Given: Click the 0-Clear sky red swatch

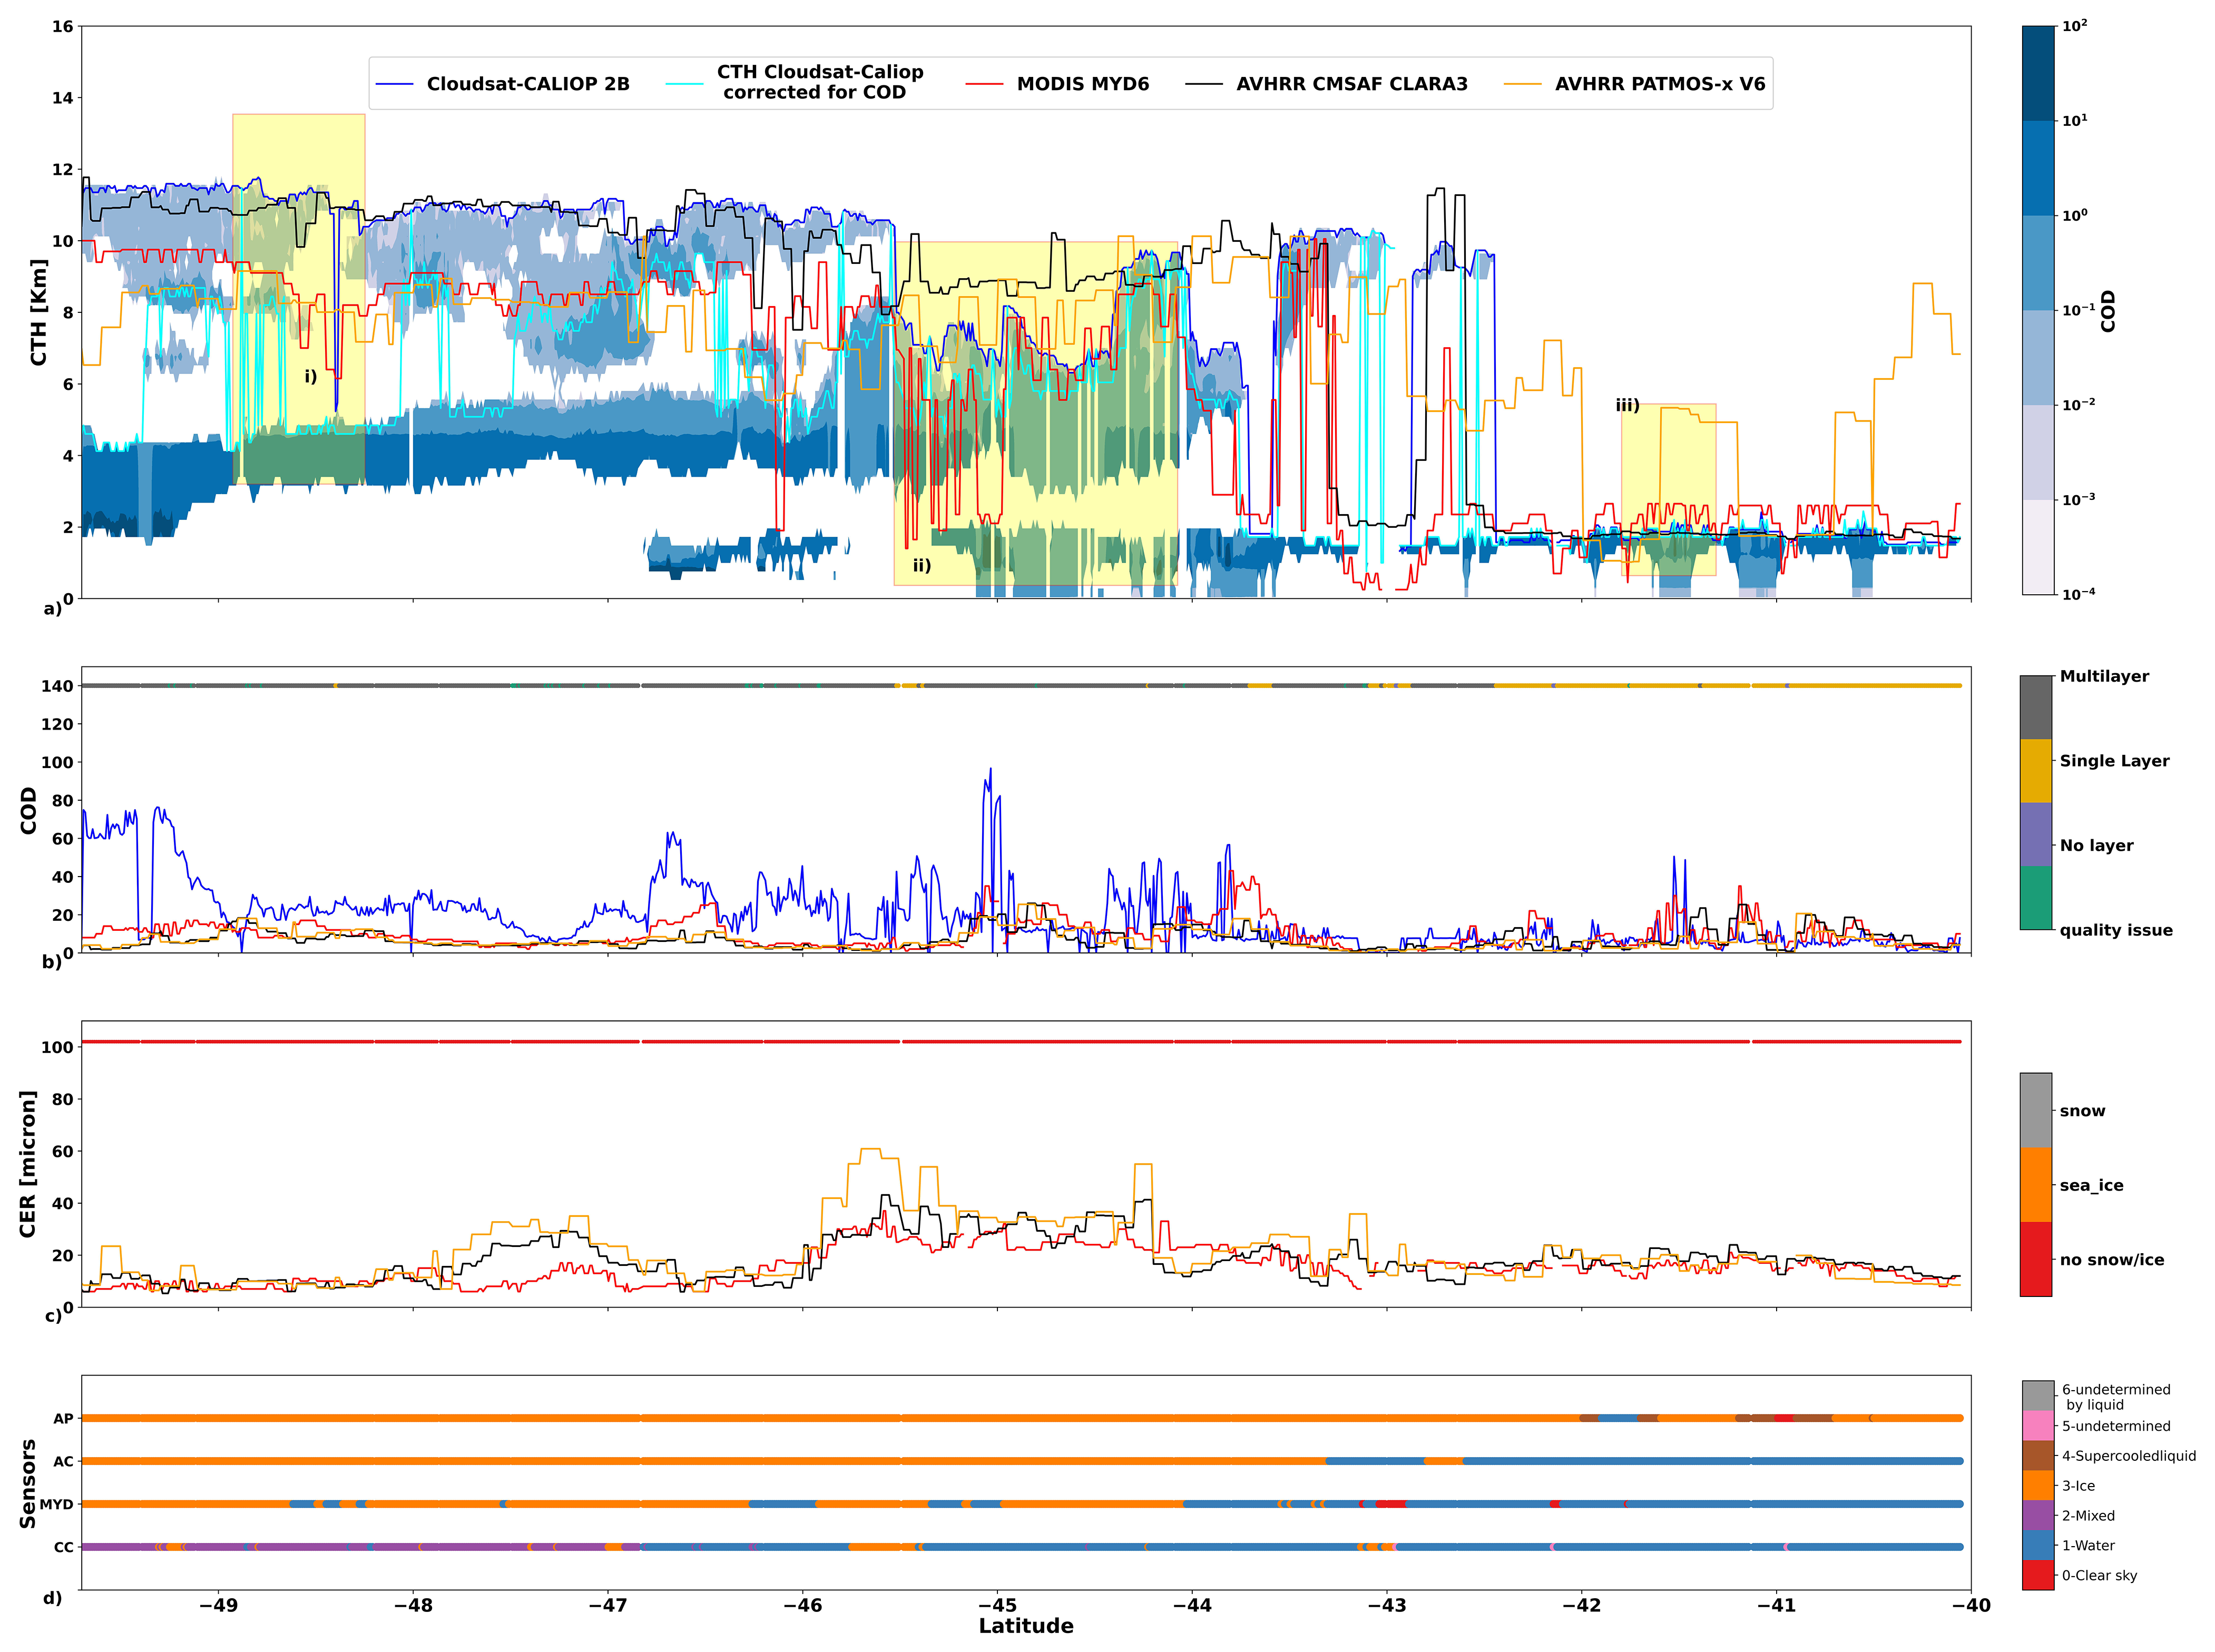Looking at the screenshot, I should point(2037,1575).
